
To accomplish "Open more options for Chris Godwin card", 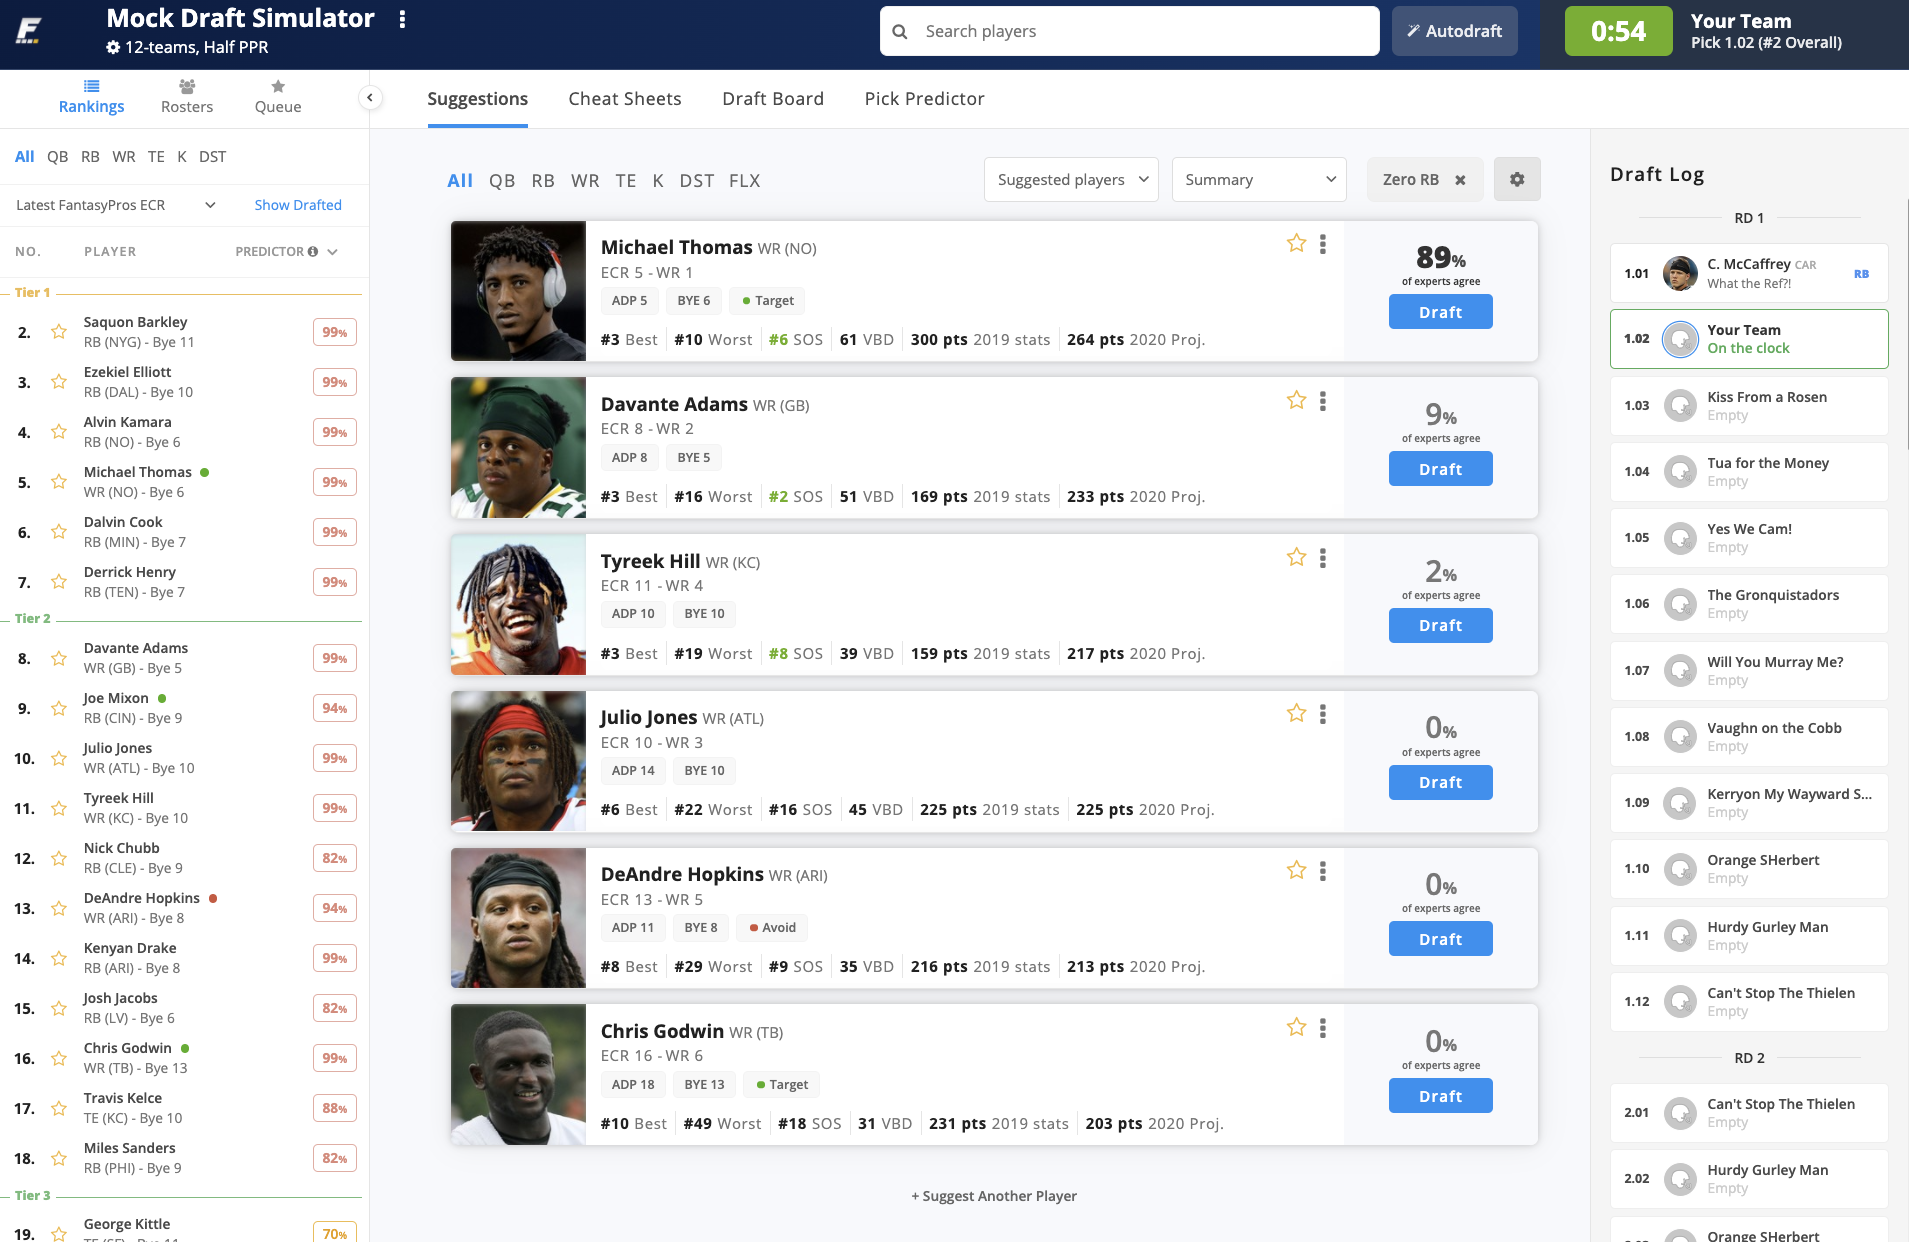I will coord(1323,1028).
